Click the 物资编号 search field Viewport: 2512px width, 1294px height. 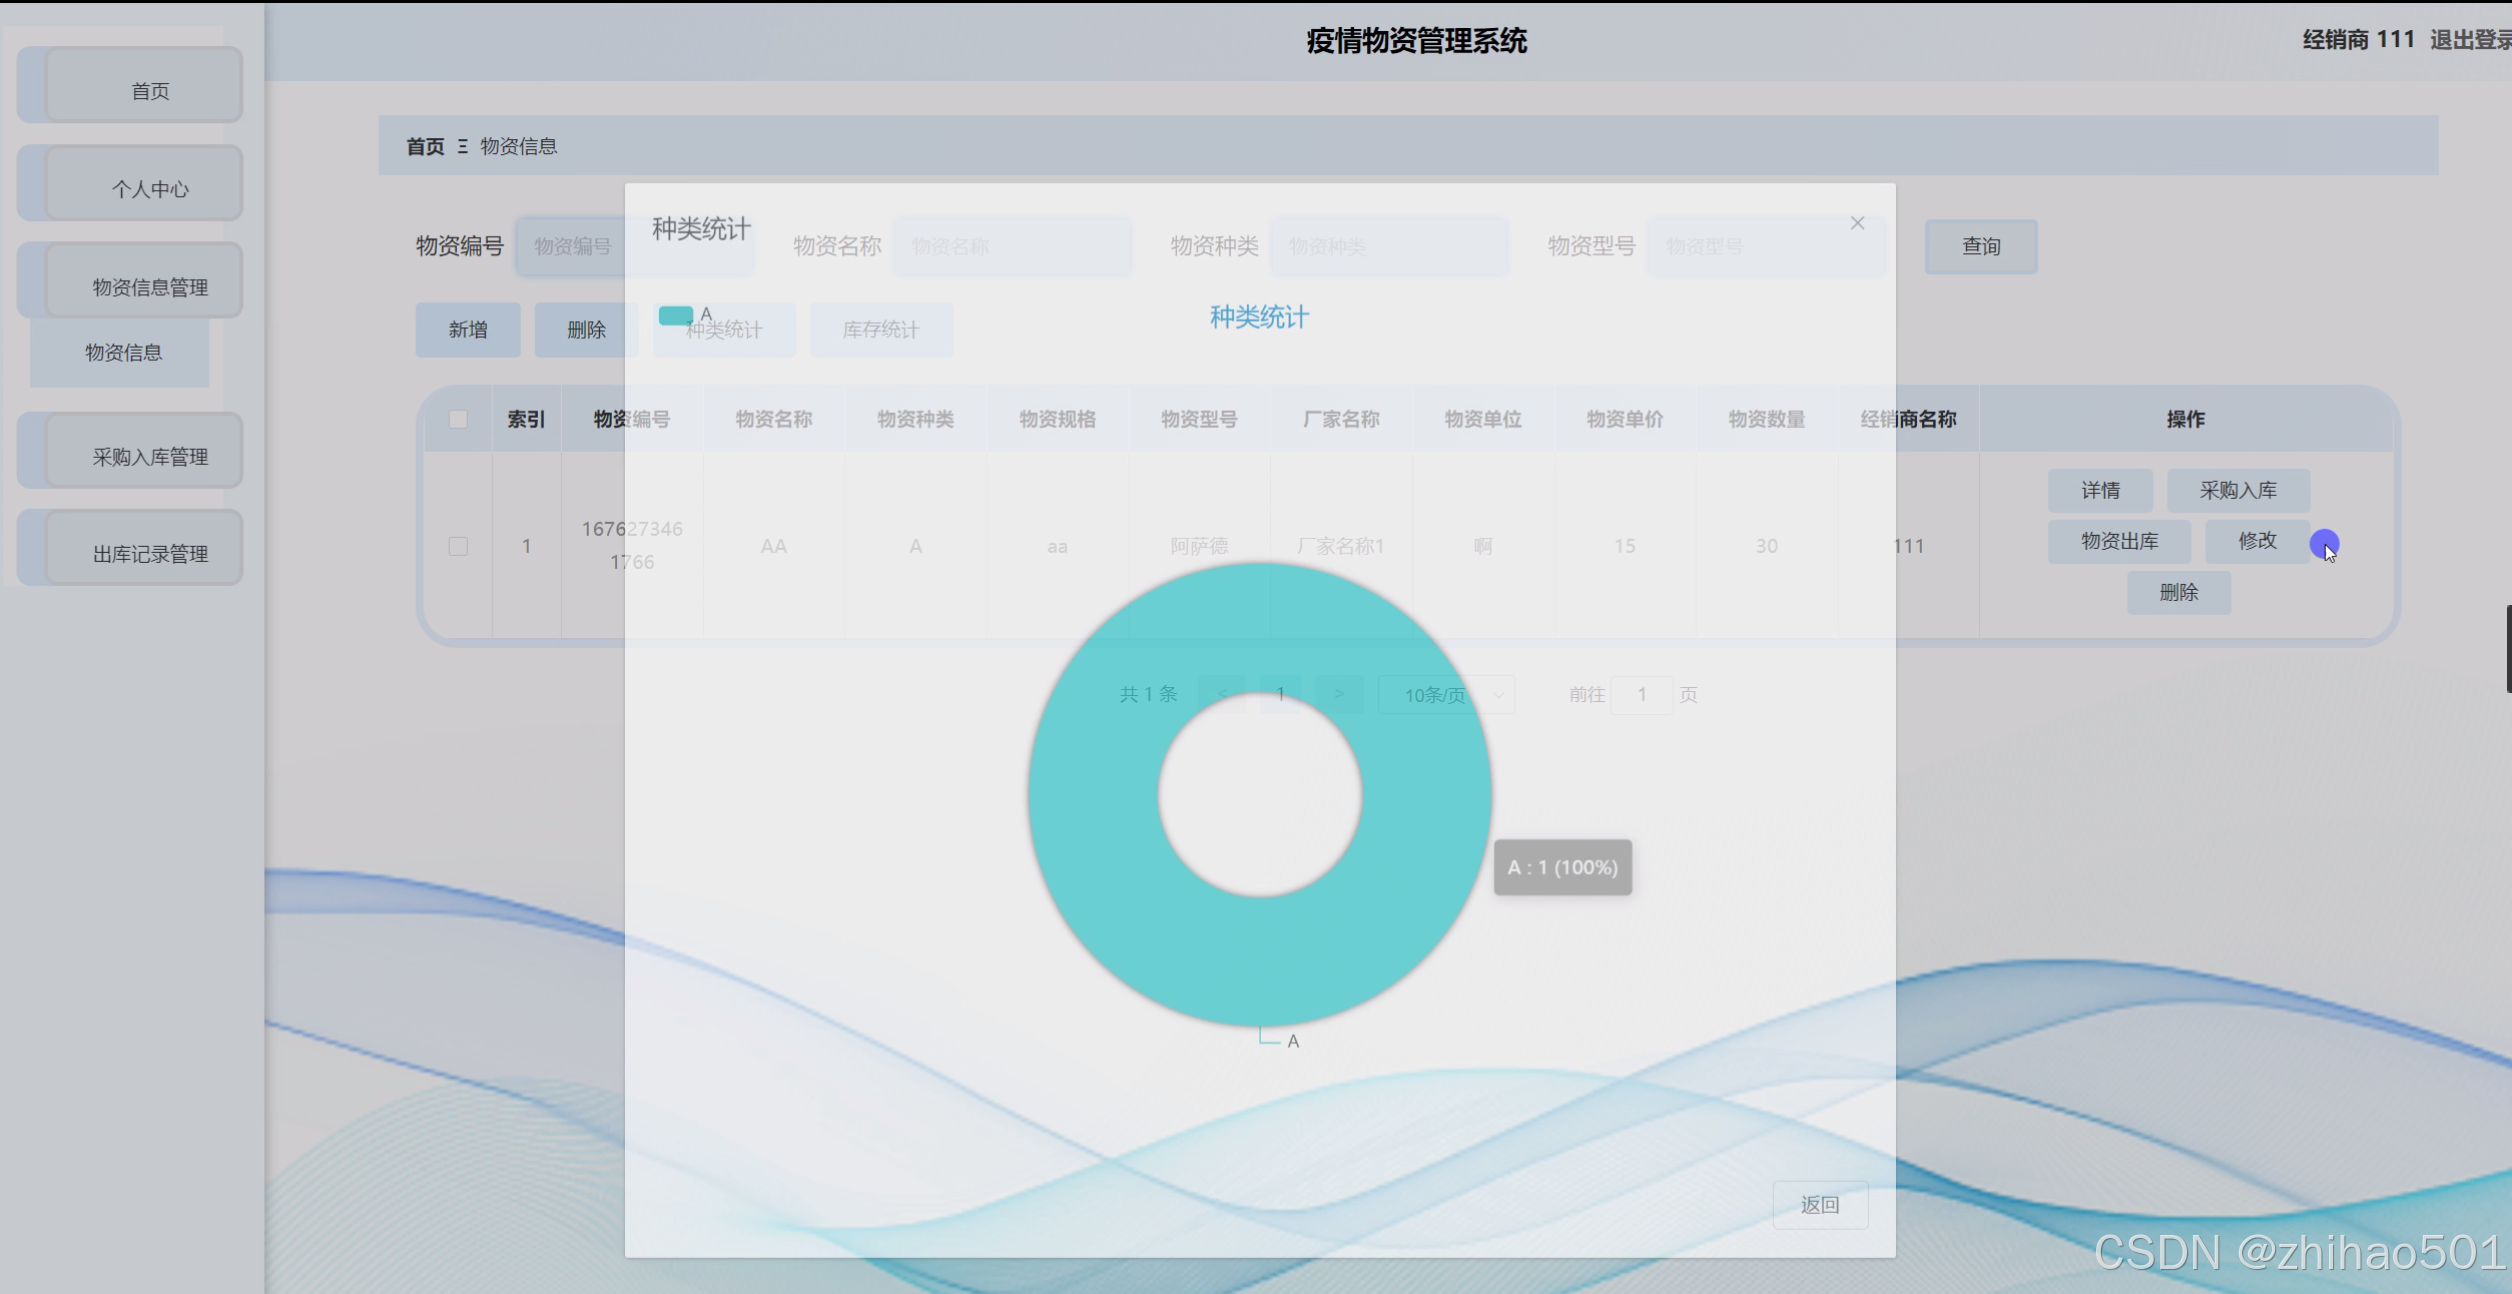tap(571, 246)
